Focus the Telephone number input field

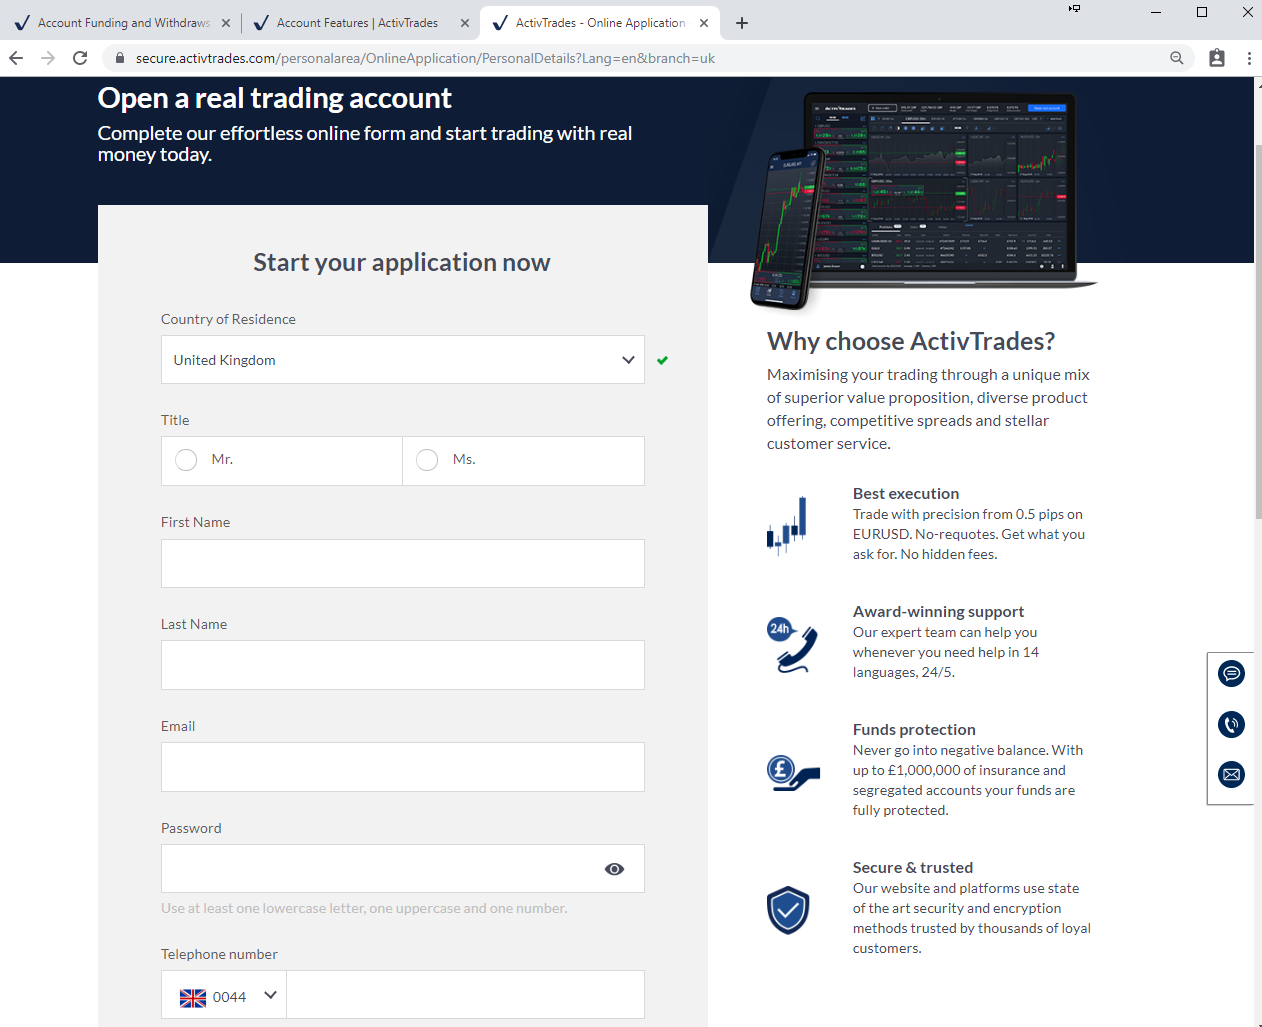(x=465, y=995)
